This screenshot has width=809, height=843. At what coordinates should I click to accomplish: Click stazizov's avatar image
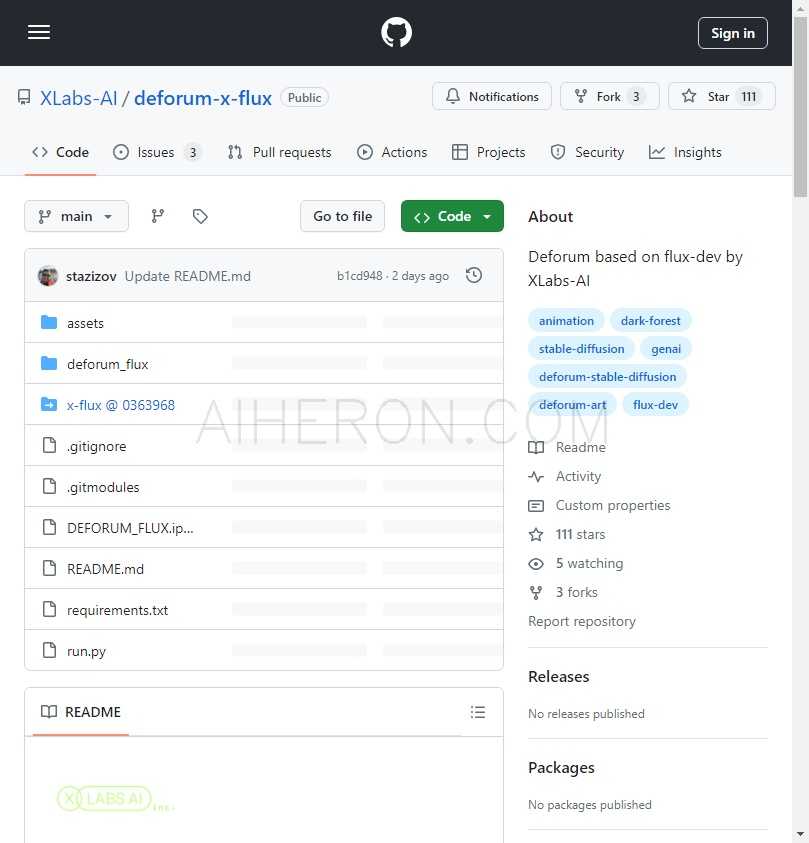click(x=48, y=276)
